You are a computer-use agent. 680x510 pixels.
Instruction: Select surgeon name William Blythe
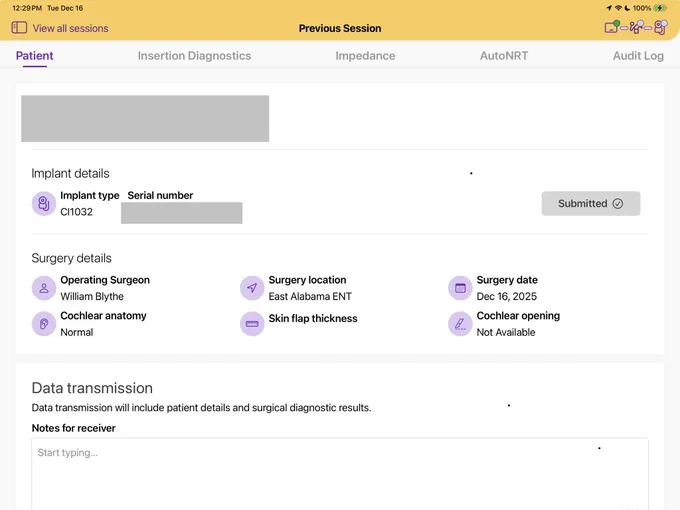point(92,296)
